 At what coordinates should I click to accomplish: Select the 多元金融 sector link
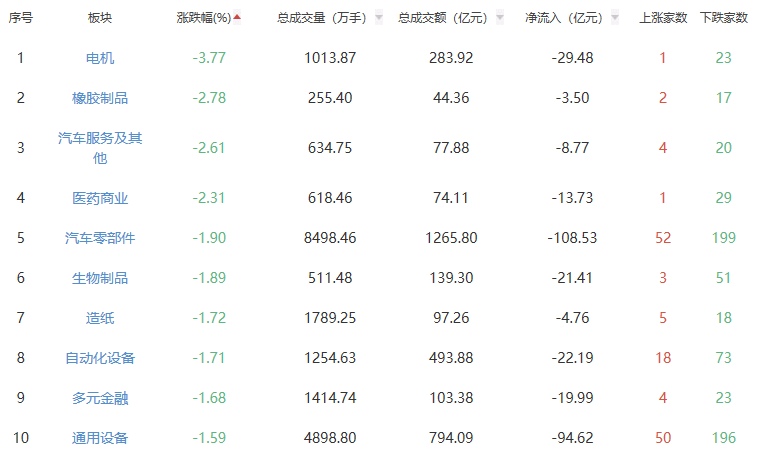(x=100, y=398)
